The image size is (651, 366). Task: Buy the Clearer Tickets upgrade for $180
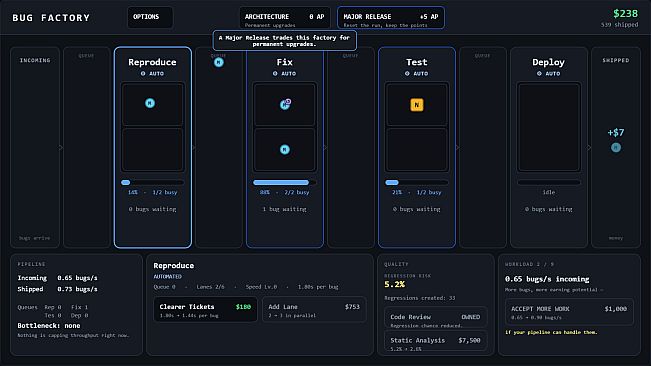(x=205, y=310)
